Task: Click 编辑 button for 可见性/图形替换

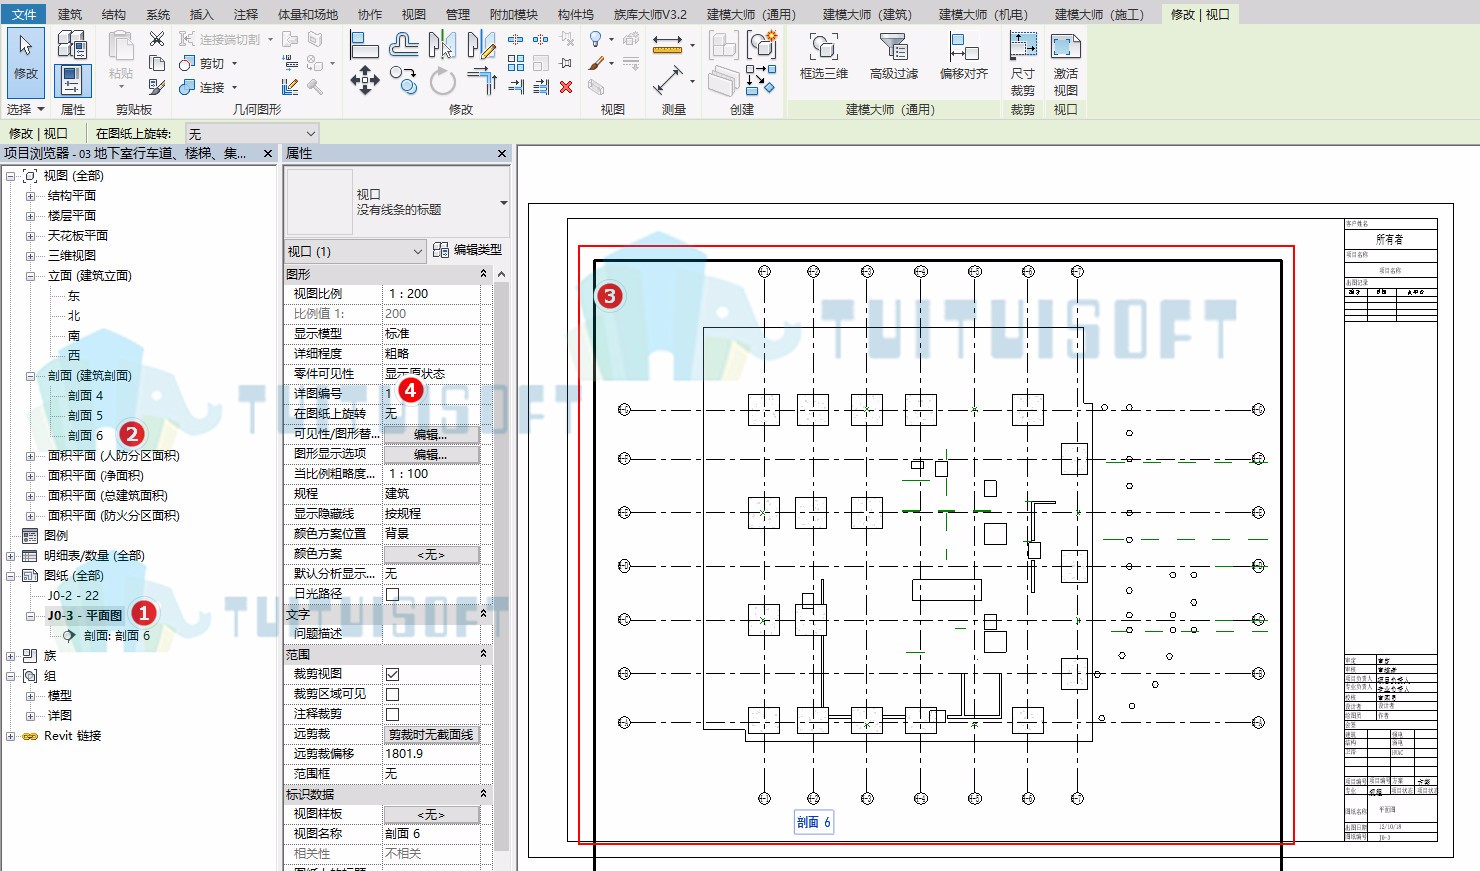Action: (x=431, y=434)
